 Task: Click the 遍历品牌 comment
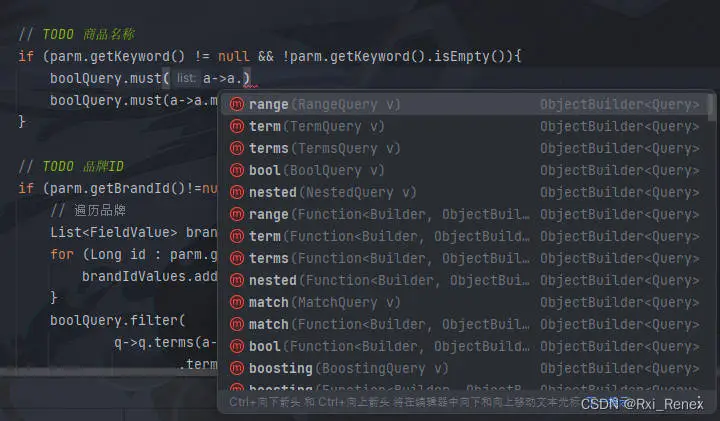point(88,210)
